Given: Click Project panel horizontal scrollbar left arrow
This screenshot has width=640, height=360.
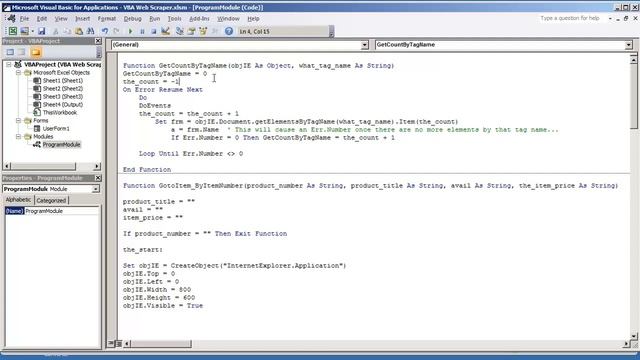Looking at the screenshot, I should (7, 166).
